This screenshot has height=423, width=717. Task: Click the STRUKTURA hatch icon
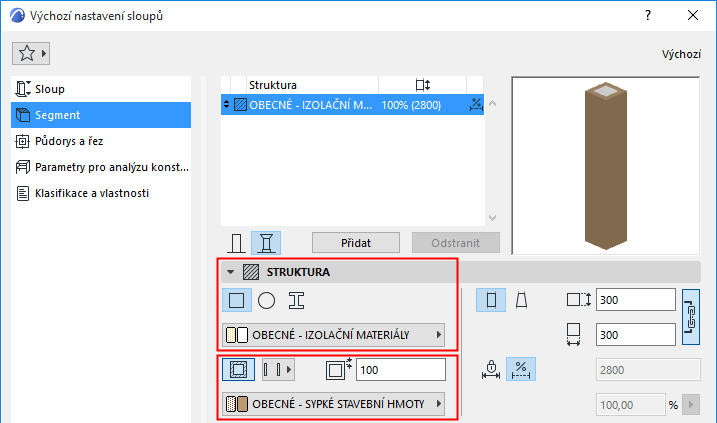[x=251, y=272]
